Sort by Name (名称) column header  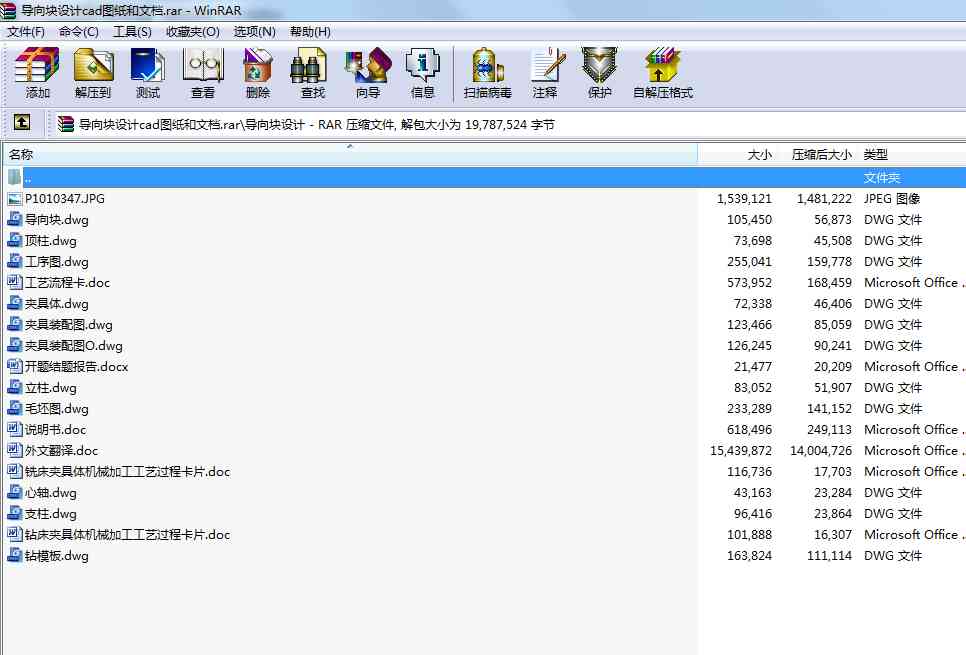coord(349,155)
